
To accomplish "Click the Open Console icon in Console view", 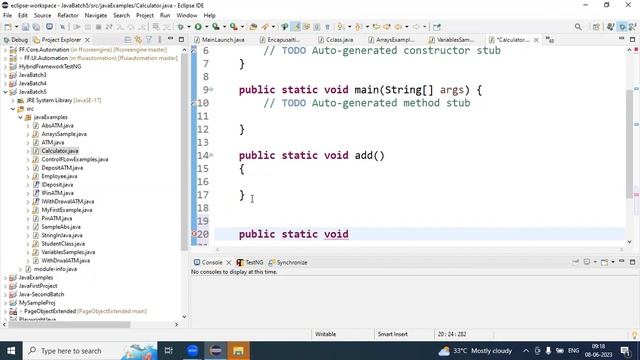I will (x=604, y=262).
